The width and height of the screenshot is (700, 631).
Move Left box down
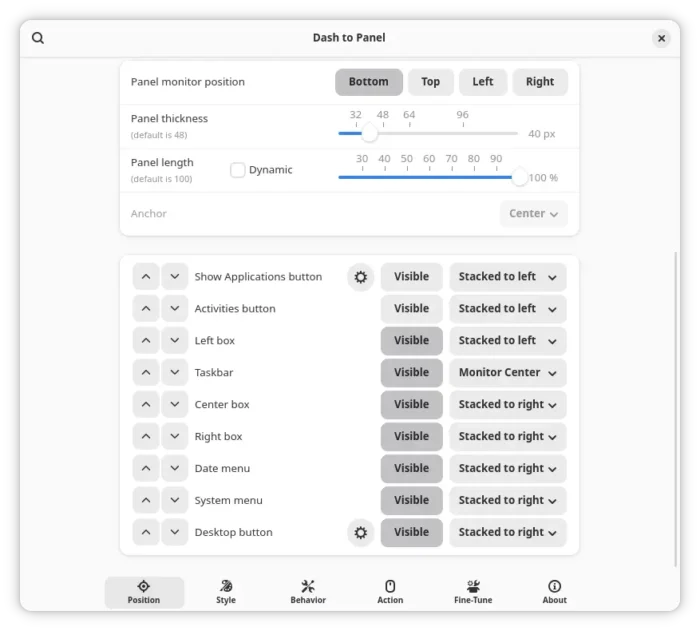click(175, 341)
